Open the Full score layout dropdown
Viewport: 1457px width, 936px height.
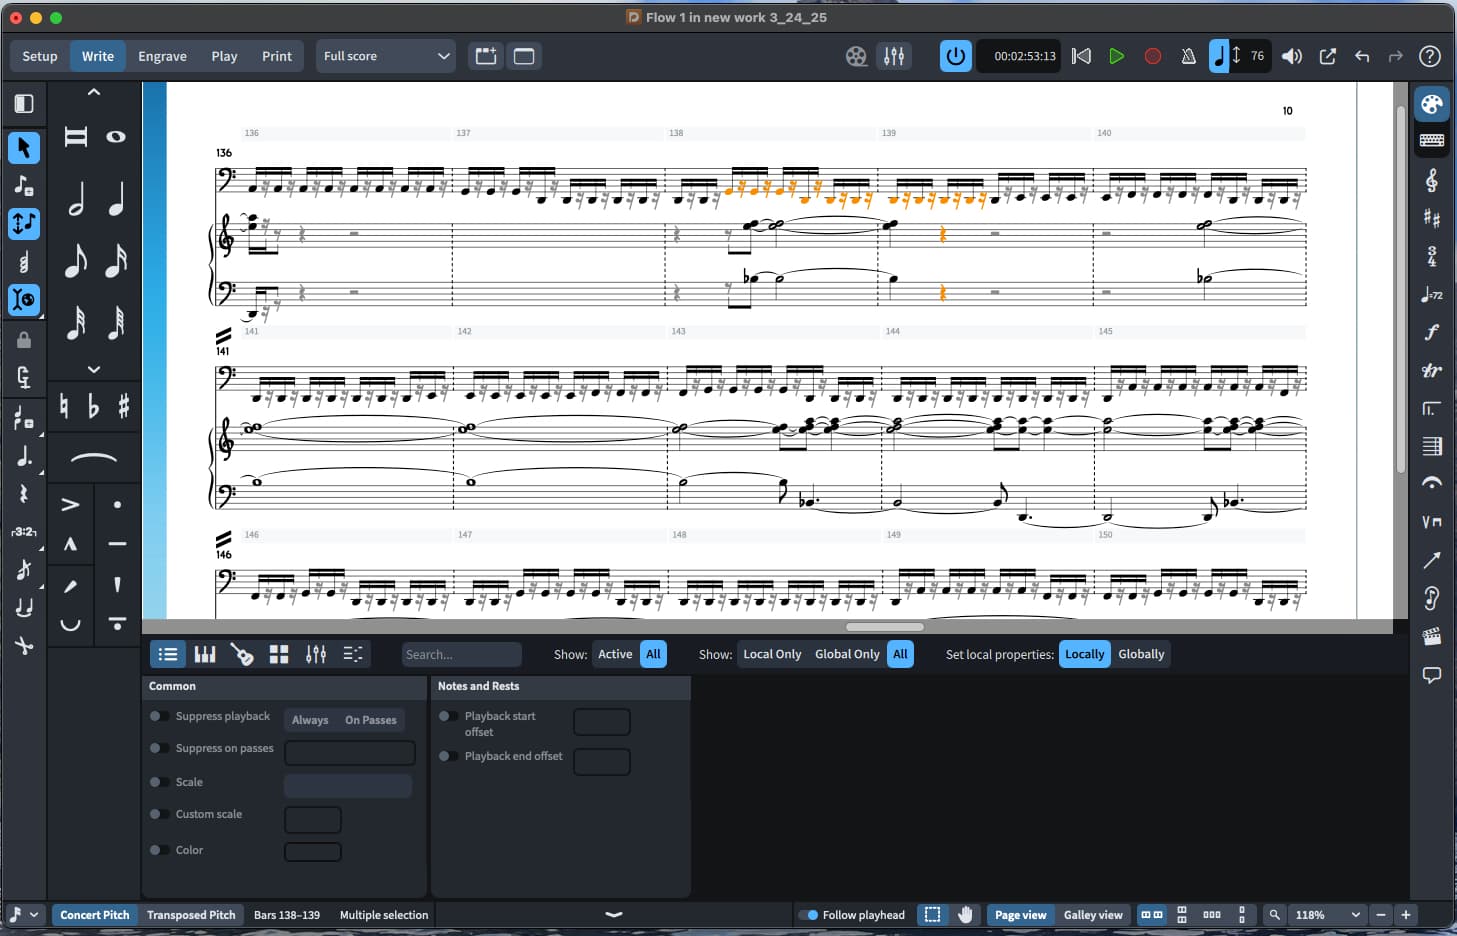tap(385, 56)
